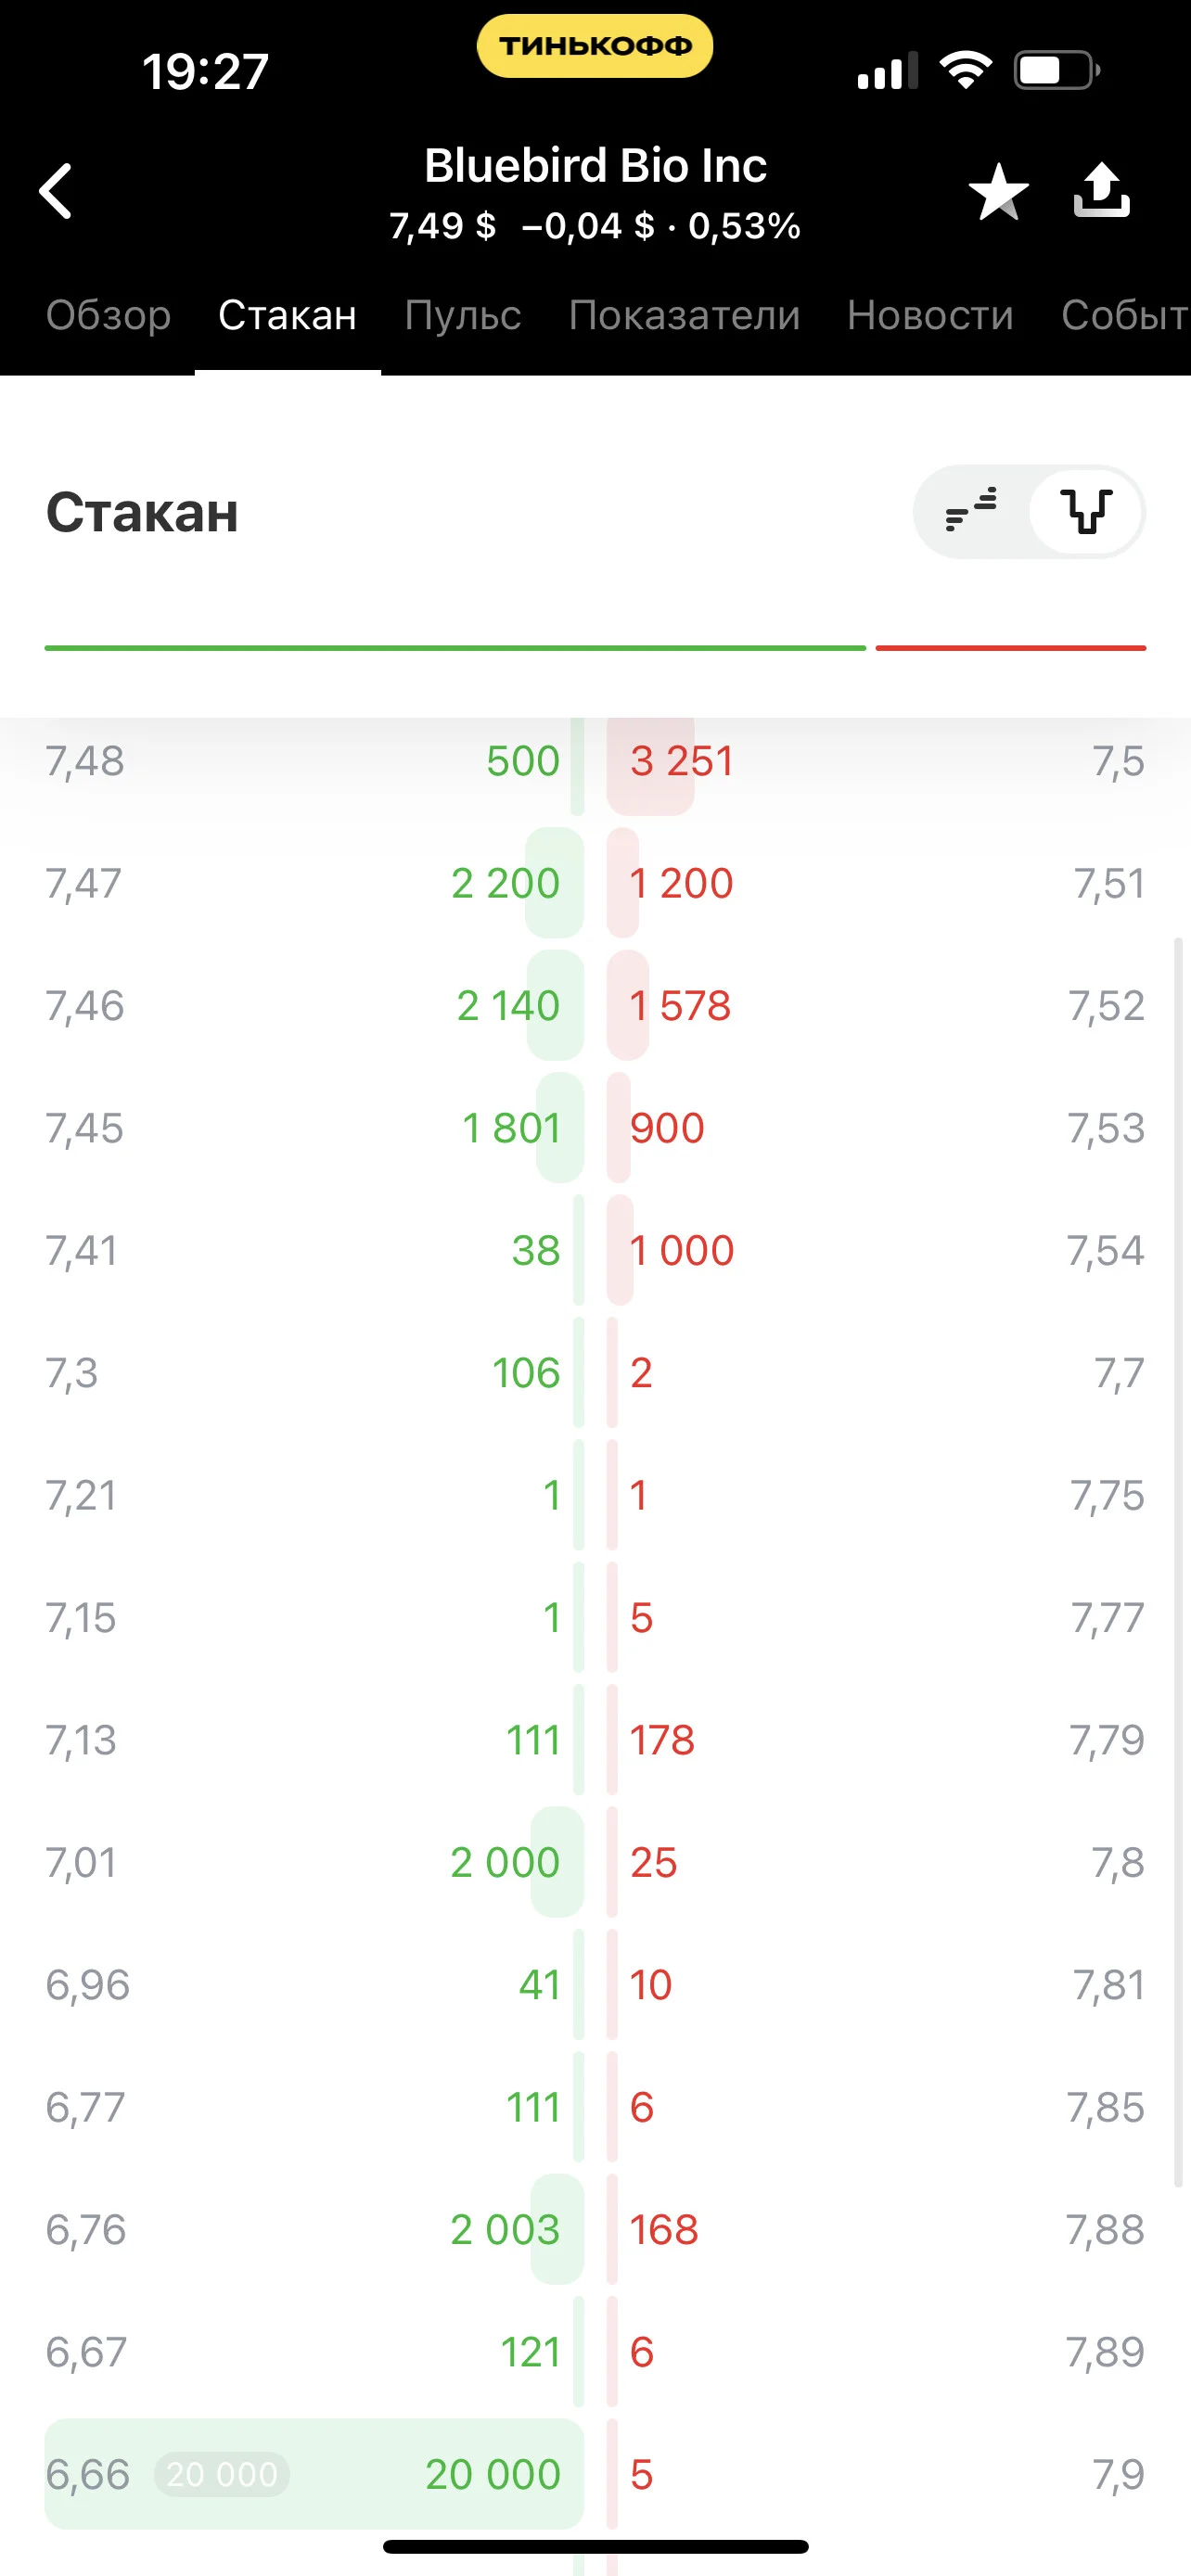Select the Стакан tab

point(287,315)
